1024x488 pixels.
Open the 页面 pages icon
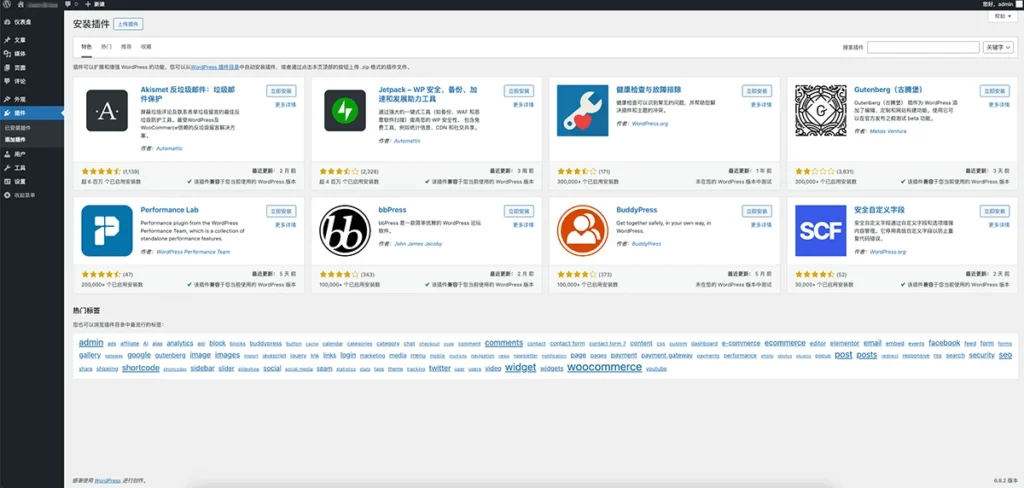click(x=7, y=67)
